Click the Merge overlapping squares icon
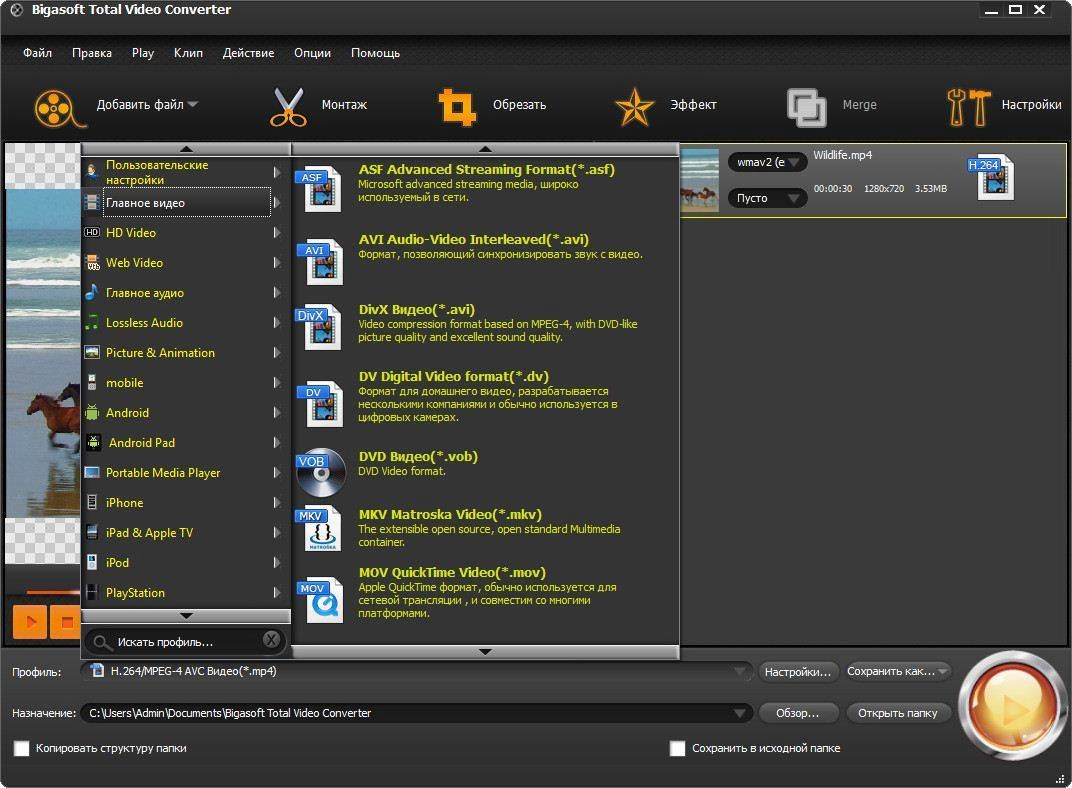The image size is (1072, 788). pos(807,107)
